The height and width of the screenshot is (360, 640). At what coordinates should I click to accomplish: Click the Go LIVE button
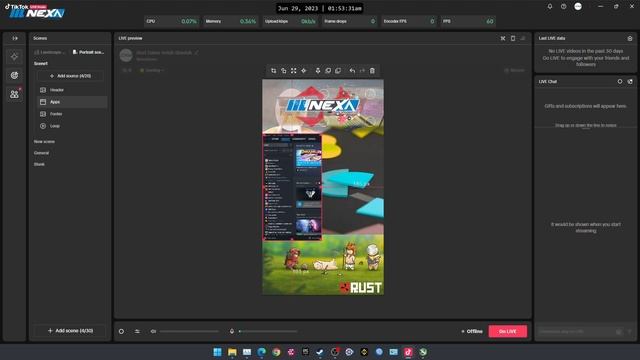(508, 331)
